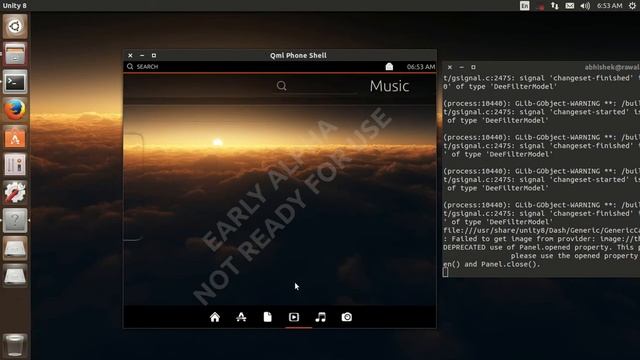The width and height of the screenshot is (640, 360).
Task: Open Terminal from the launcher
Action: (x=15, y=82)
